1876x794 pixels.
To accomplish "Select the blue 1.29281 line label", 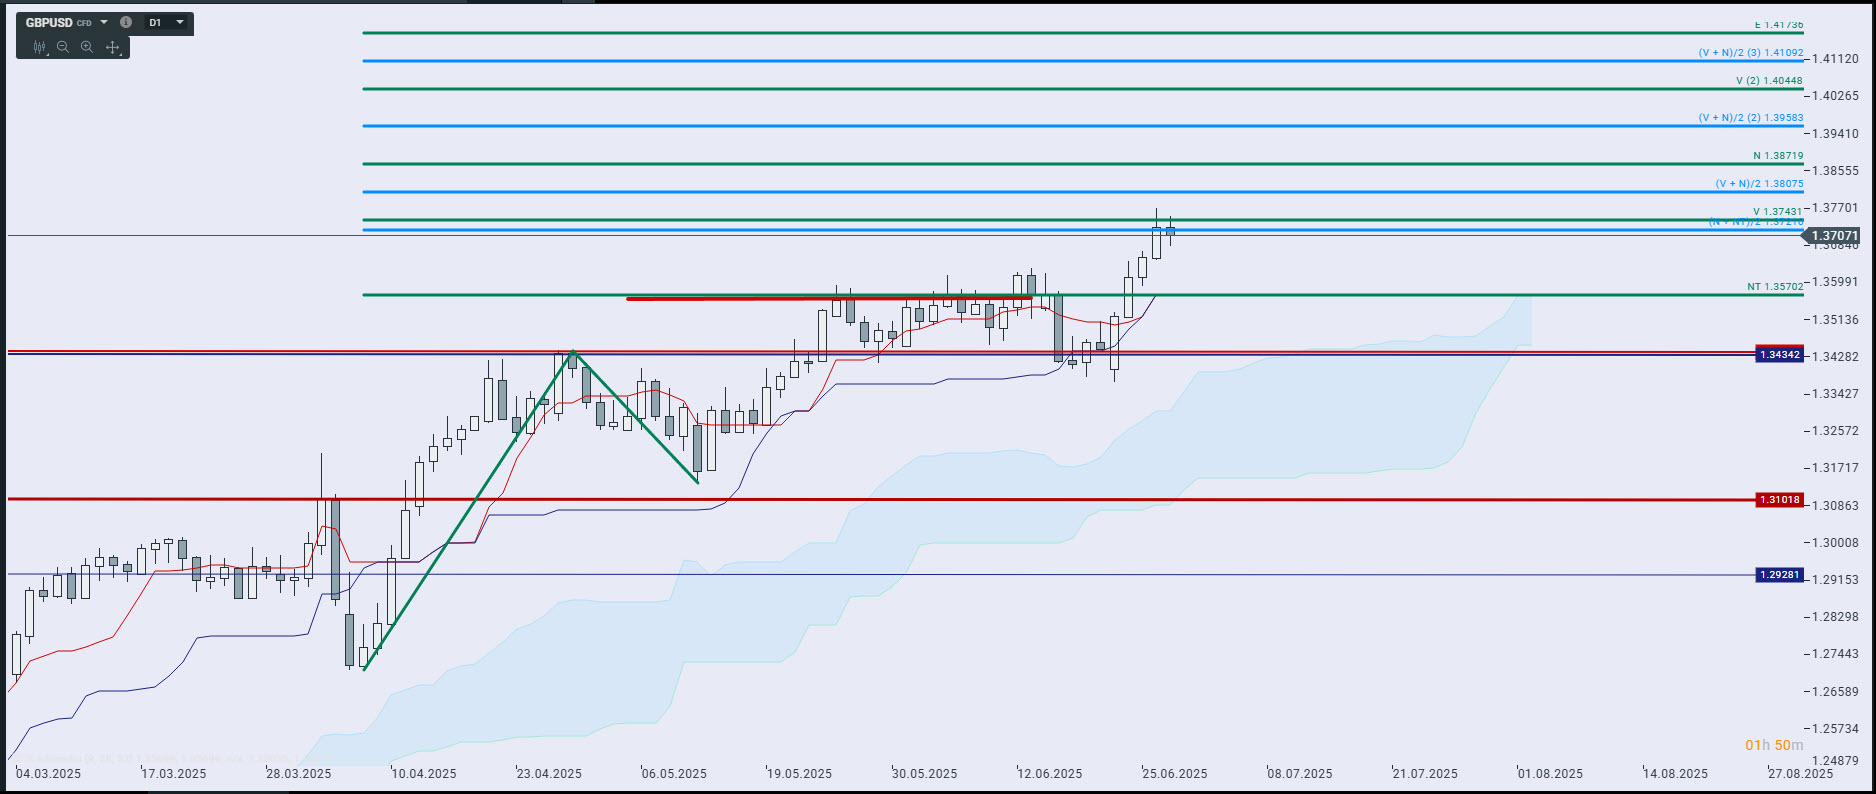I will tap(1779, 575).
